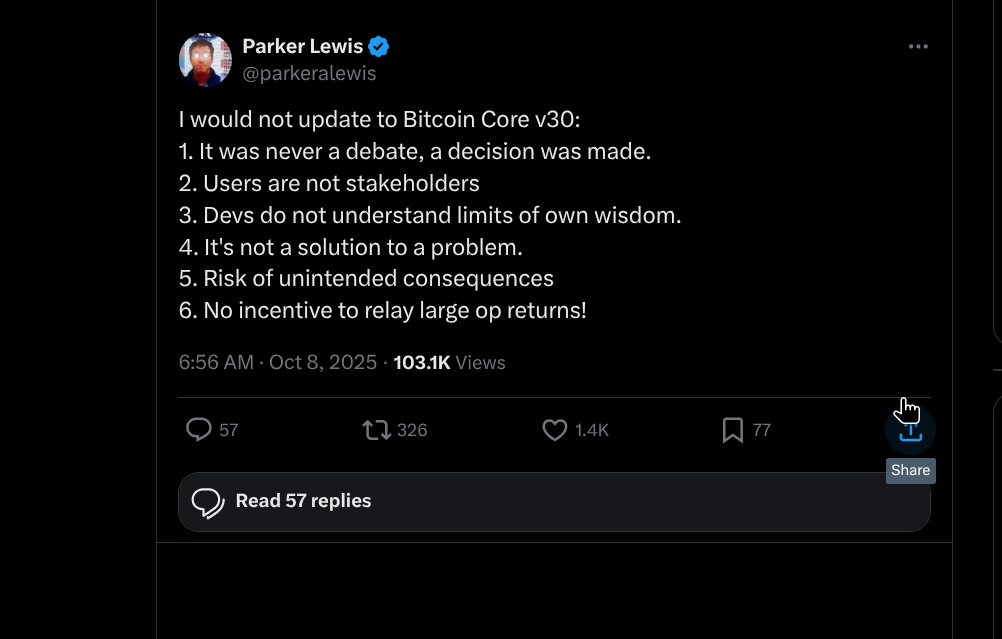The image size is (1002, 639).
Task: Click the 57 reply count number
Action: [229, 430]
